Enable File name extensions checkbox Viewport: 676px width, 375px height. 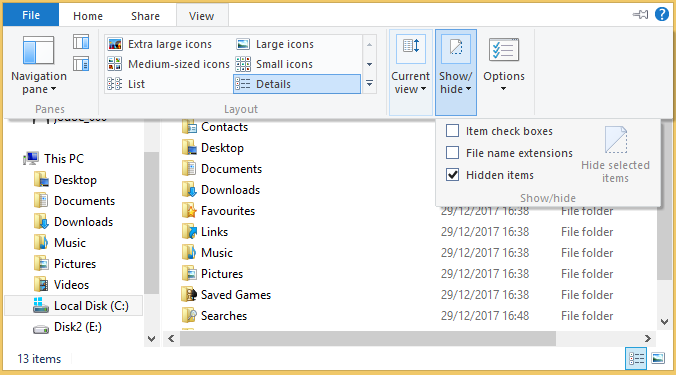tap(452, 153)
